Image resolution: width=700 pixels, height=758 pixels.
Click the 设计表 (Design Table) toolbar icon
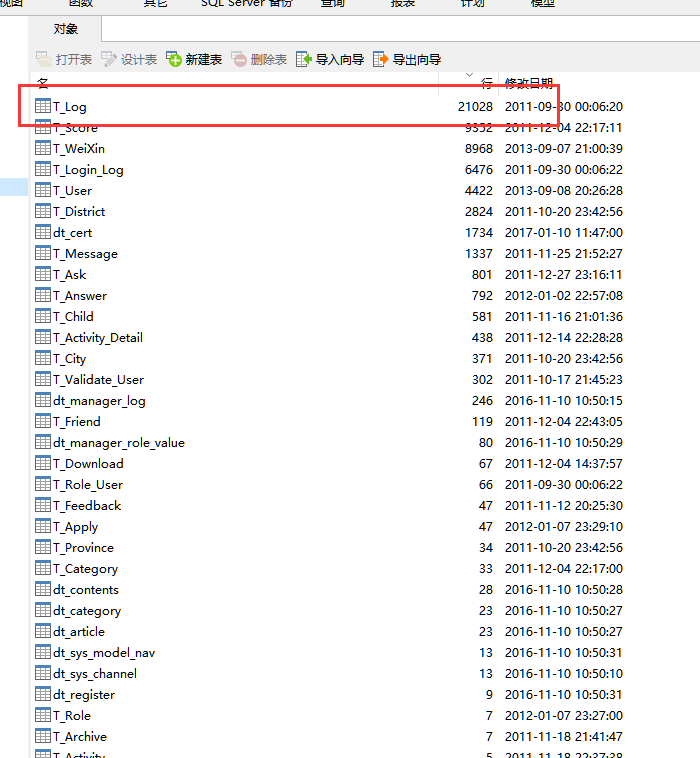109,60
